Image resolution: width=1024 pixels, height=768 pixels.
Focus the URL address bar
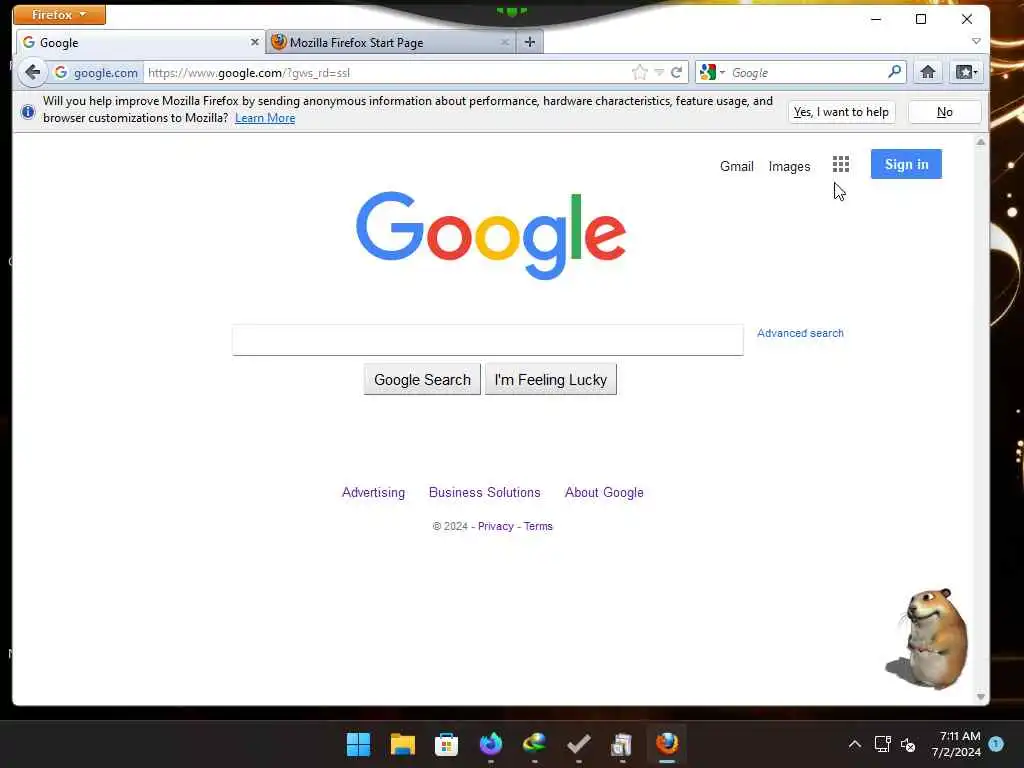pos(387,72)
